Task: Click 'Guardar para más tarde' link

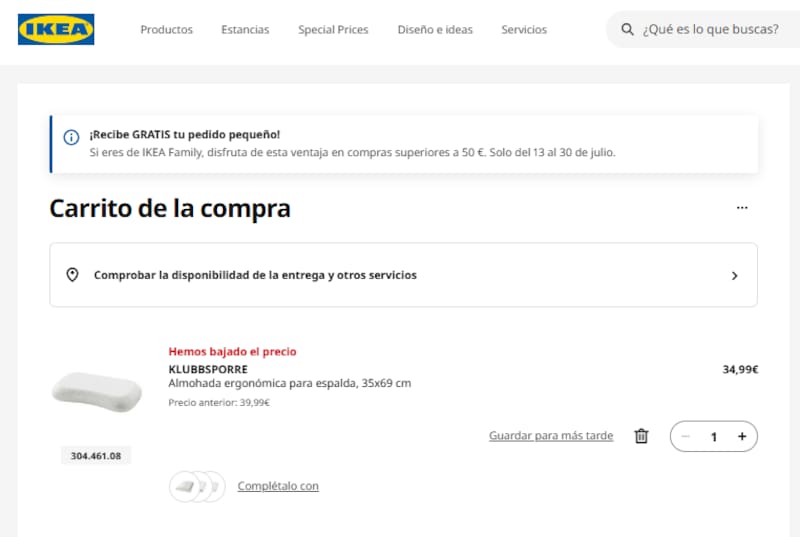Action: [551, 436]
